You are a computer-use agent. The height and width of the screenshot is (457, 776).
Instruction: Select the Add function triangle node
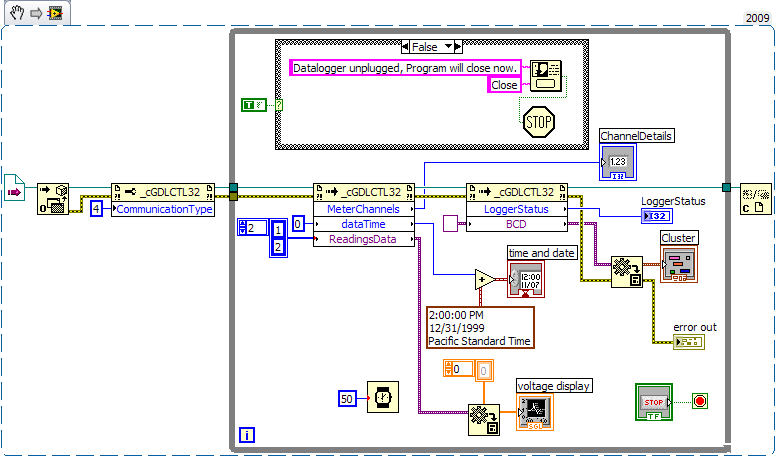[485, 279]
